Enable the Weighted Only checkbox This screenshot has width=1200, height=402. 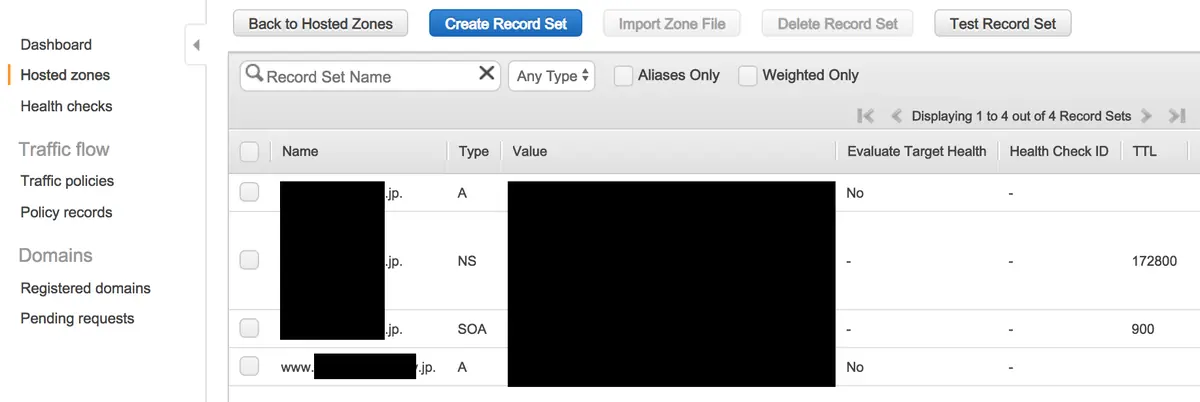[x=747, y=75]
